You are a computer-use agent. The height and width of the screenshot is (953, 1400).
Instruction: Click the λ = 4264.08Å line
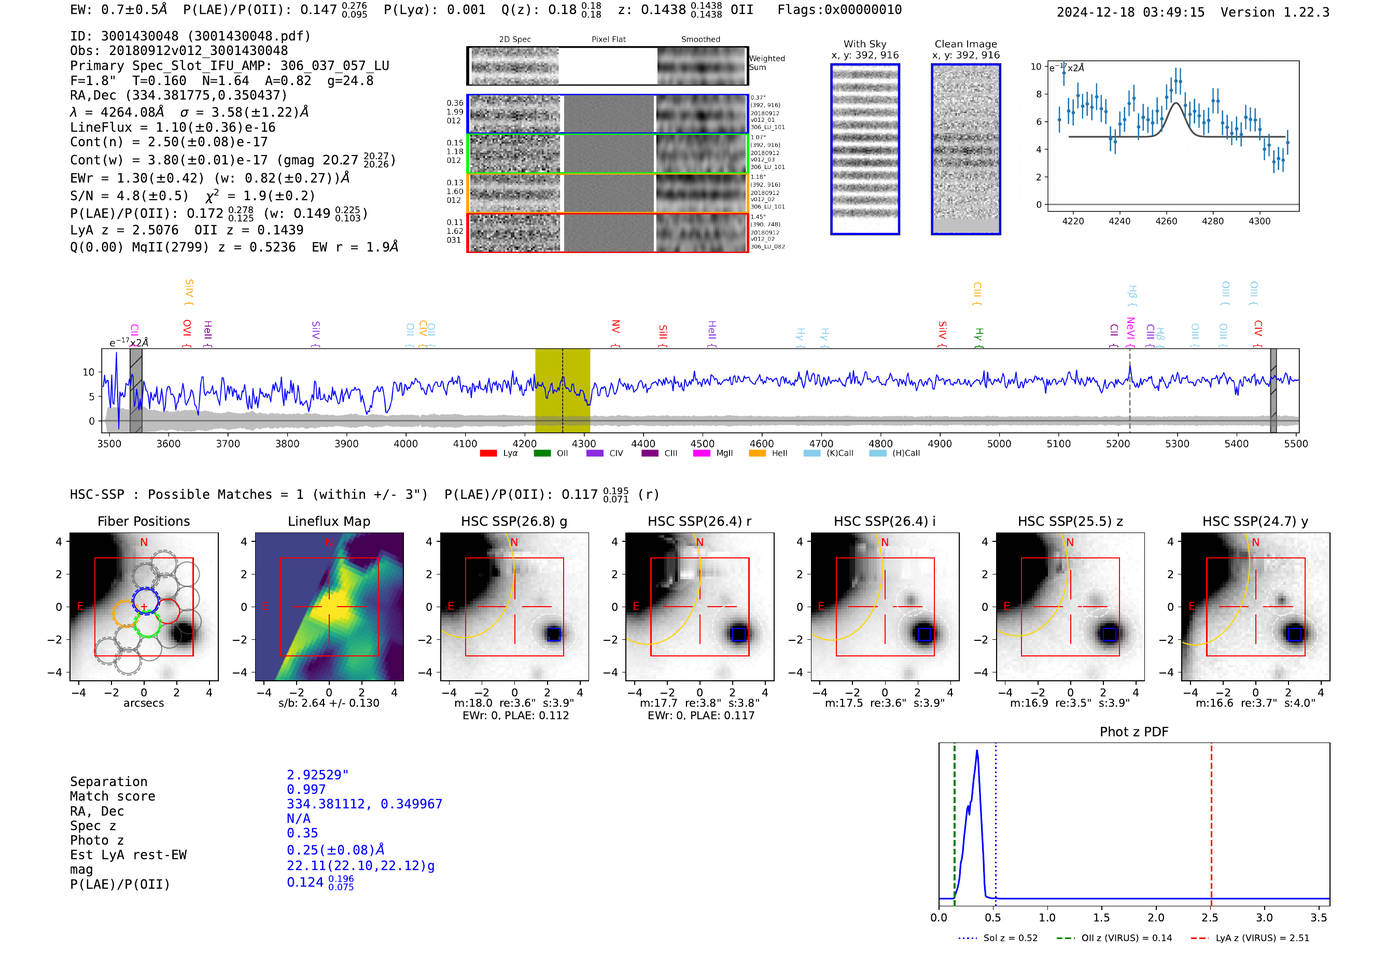point(190,112)
